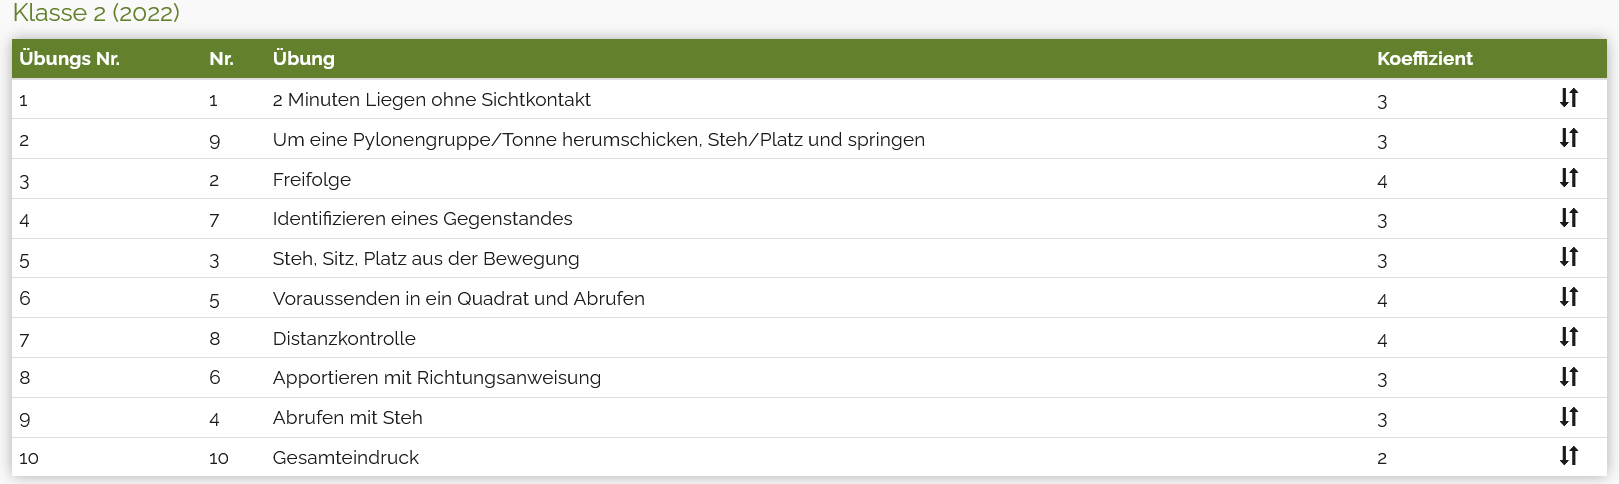This screenshot has width=1619, height=484.
Task: Click reorder icon for Identifizieren eines Gegenstandes
Action: (1568, 218)
